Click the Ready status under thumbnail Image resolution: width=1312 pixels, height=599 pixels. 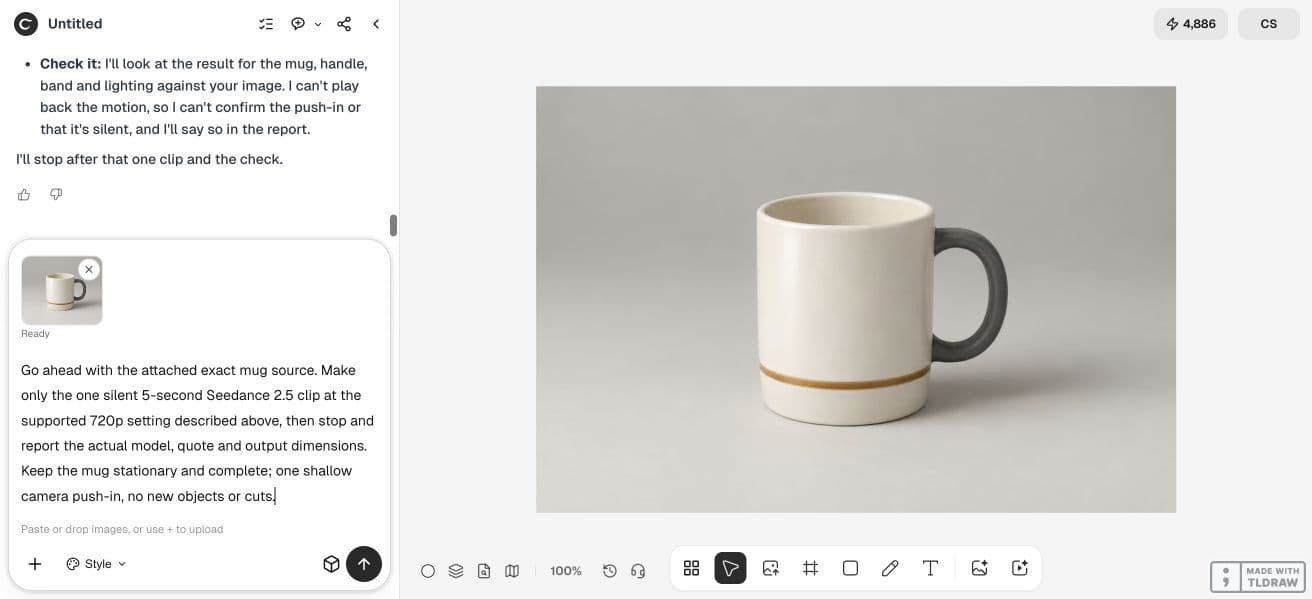(35, 334)
